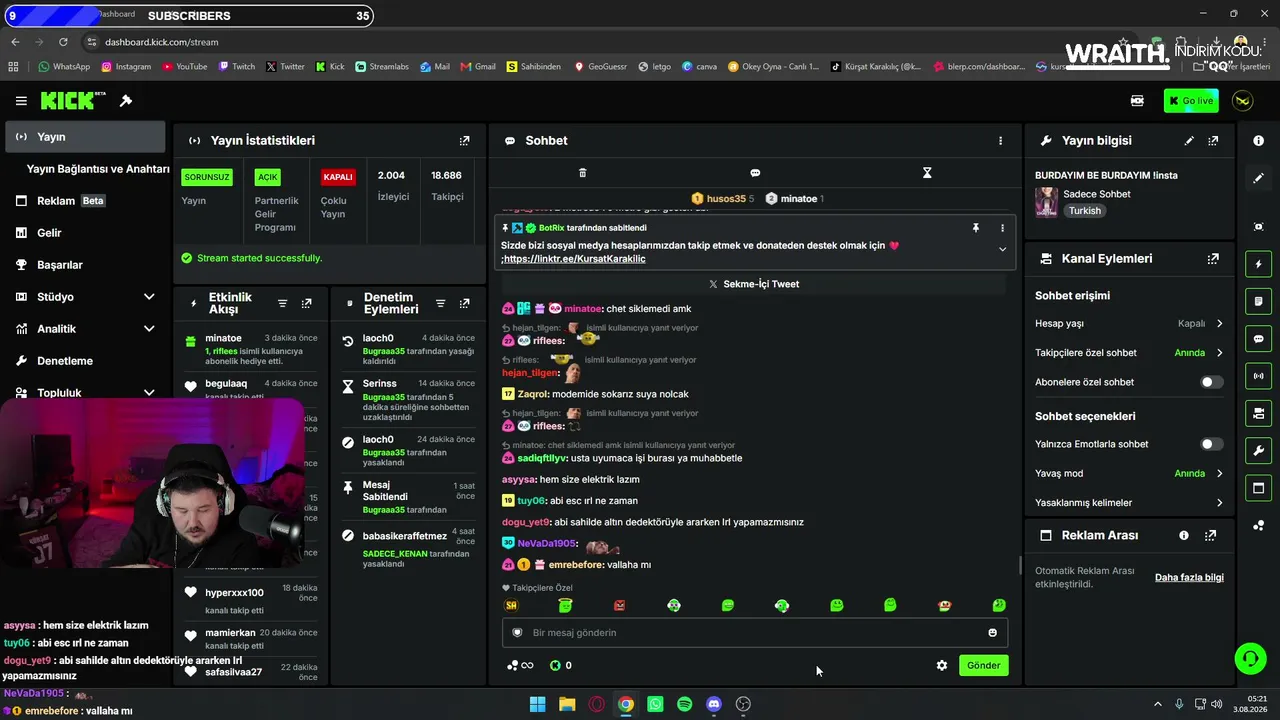Focus the Chrome address bar
The width and height of the screenshot is (1280, 720).
[600, 42]
